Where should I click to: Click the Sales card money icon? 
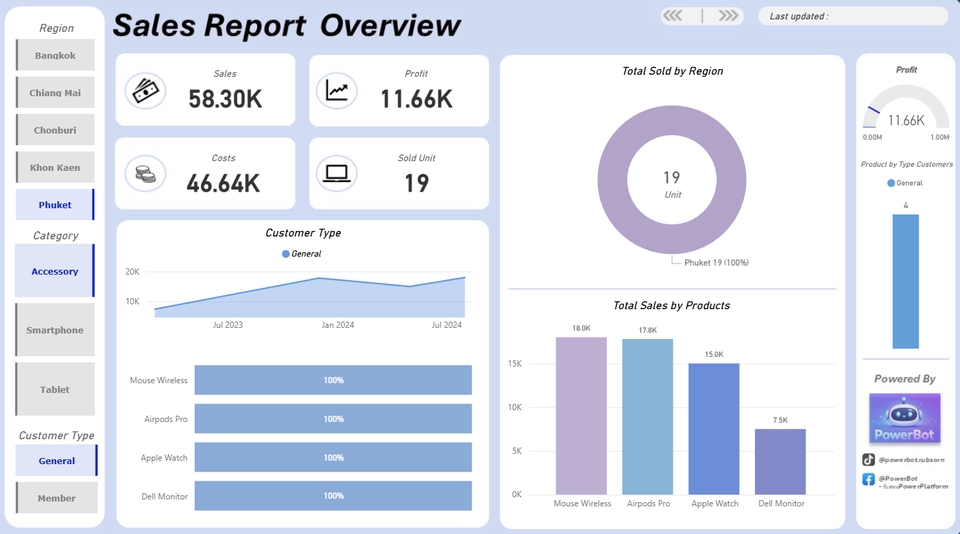(146, 91)
